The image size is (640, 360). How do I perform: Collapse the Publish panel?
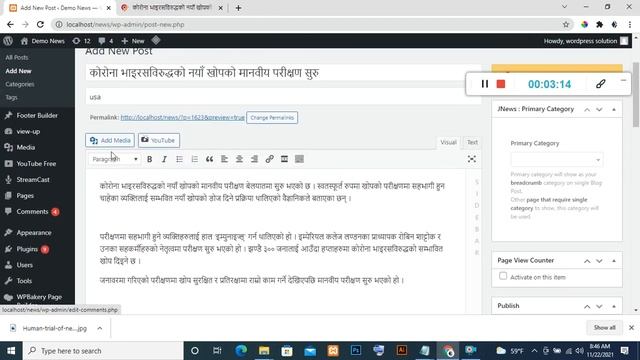click(x=613, y=306)
